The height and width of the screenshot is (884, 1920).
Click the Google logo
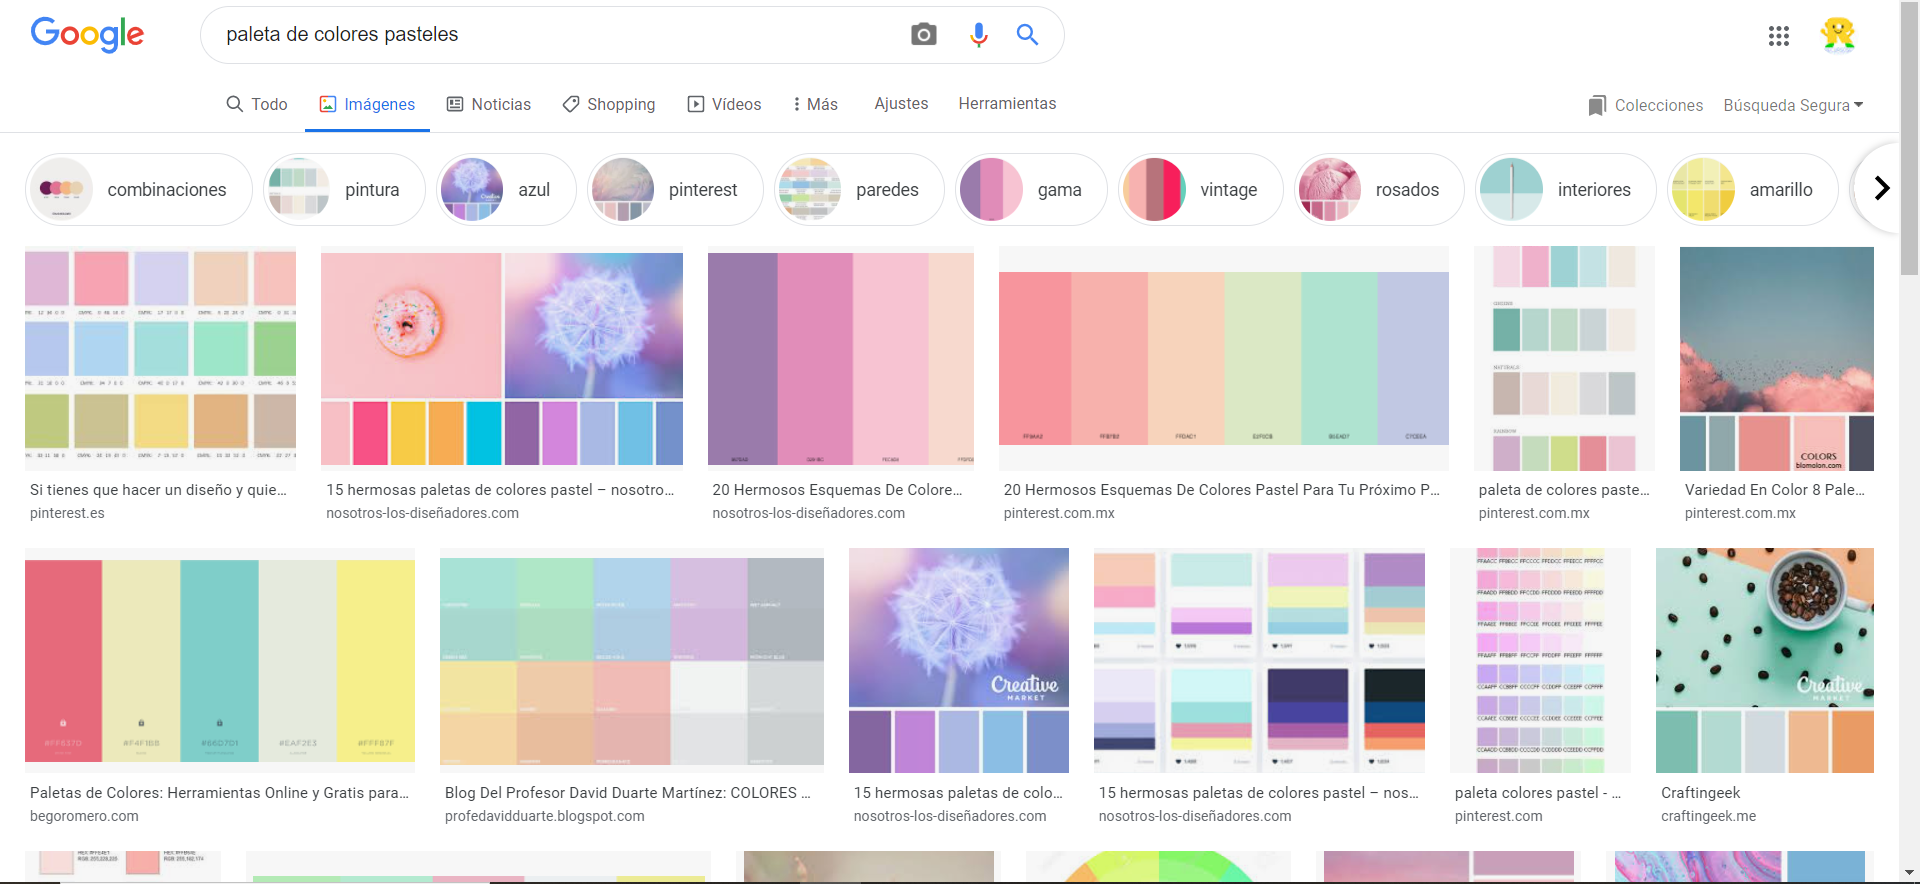[x=87, y=34]
